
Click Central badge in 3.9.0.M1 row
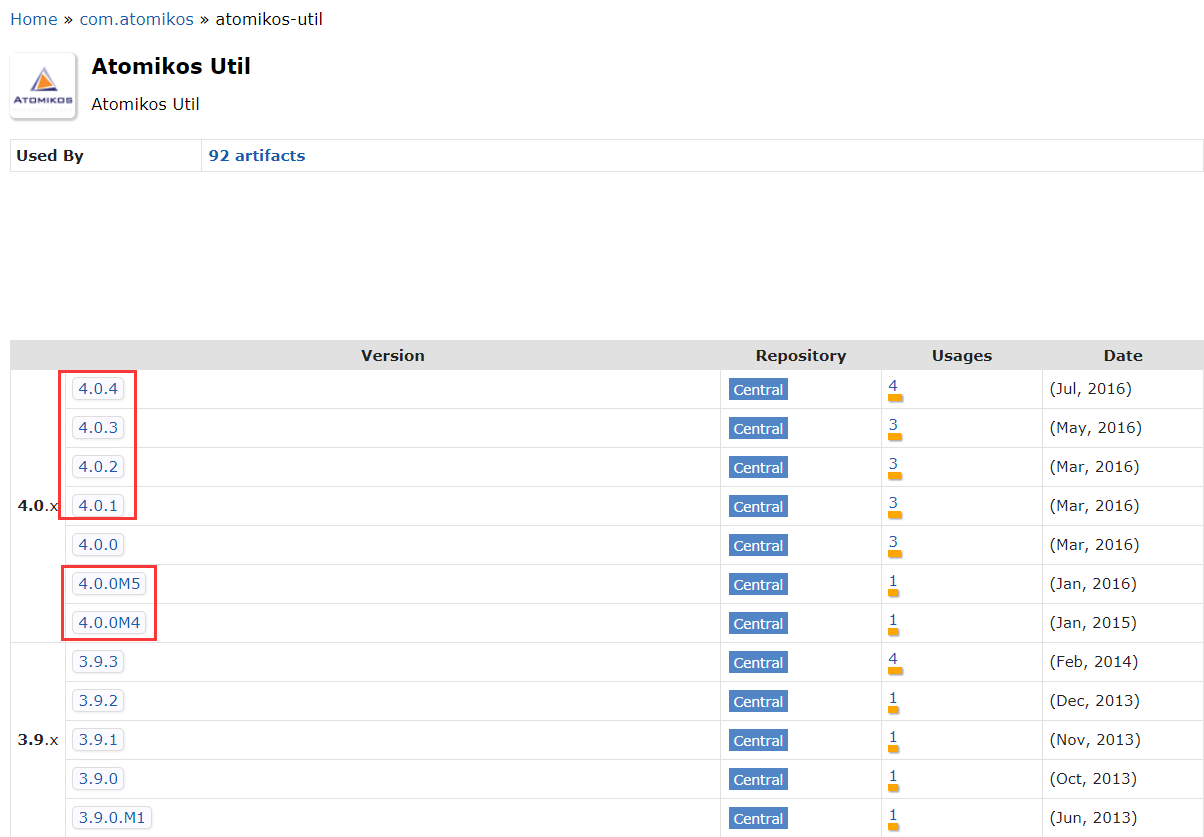tap(758, 819)
